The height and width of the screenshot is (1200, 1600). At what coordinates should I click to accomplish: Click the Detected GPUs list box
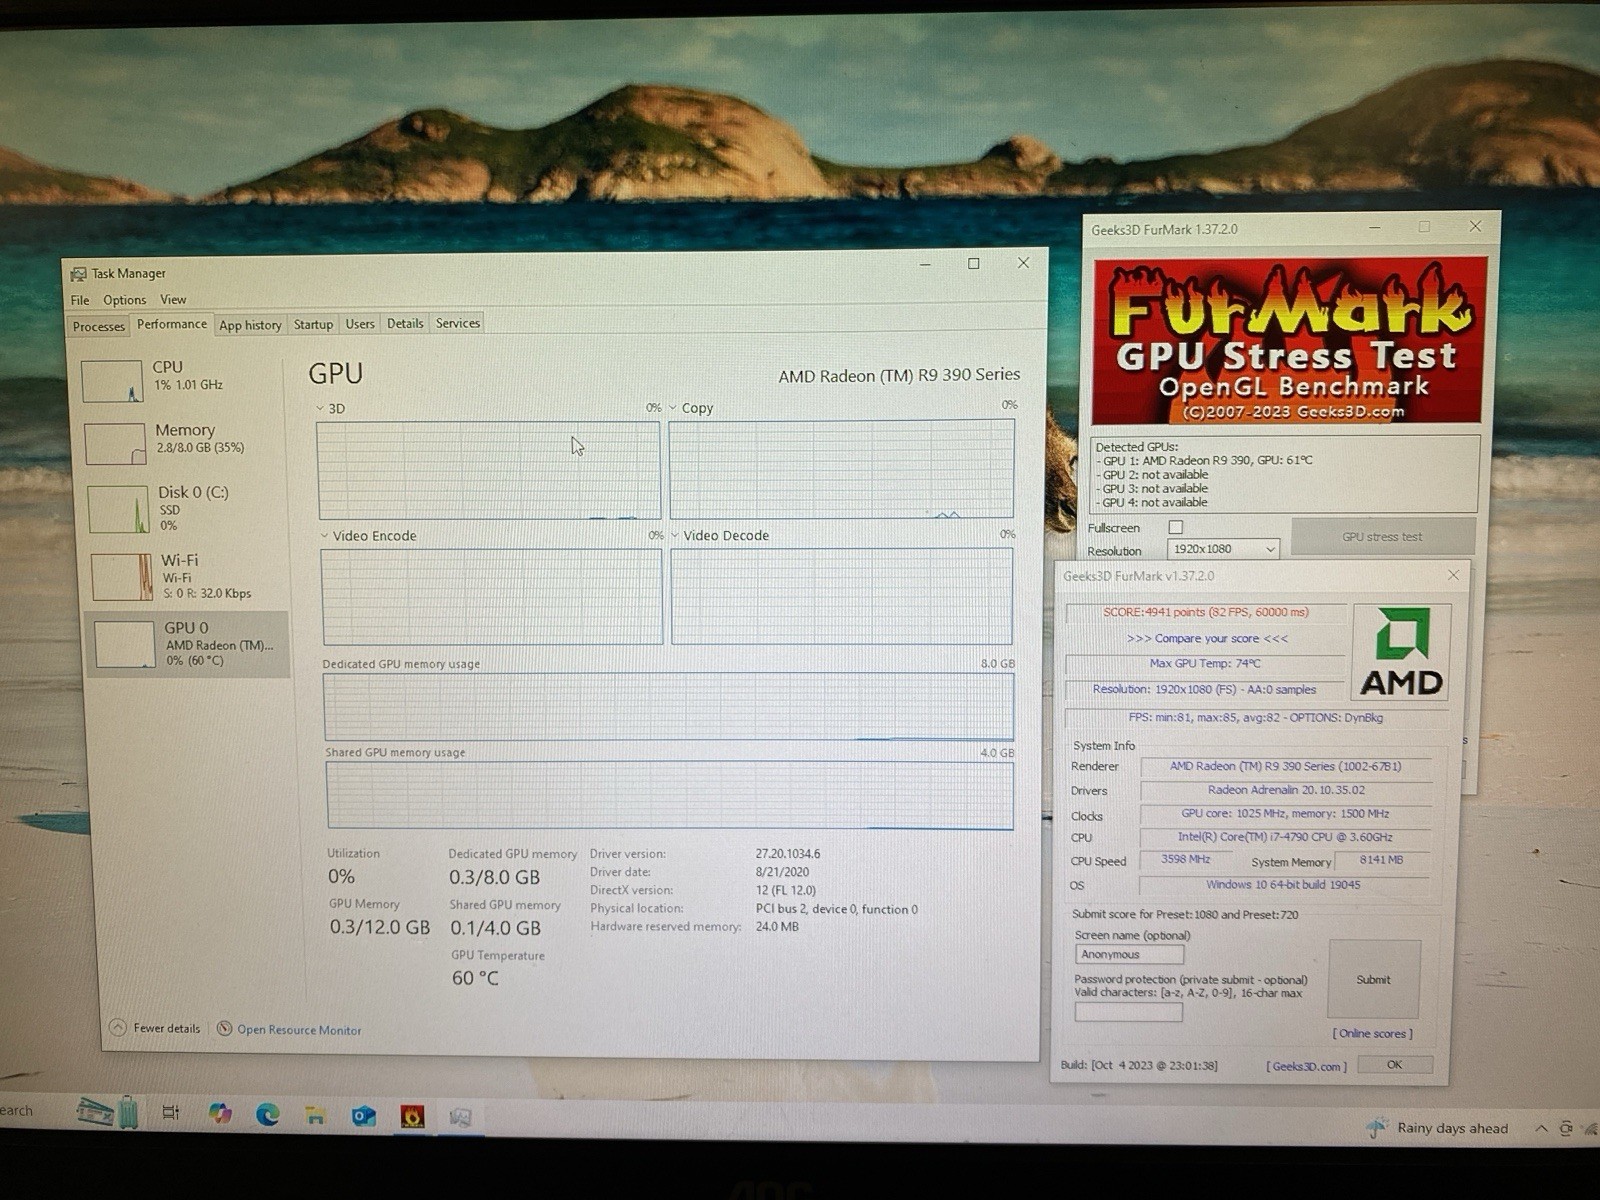click(1284, 474)
